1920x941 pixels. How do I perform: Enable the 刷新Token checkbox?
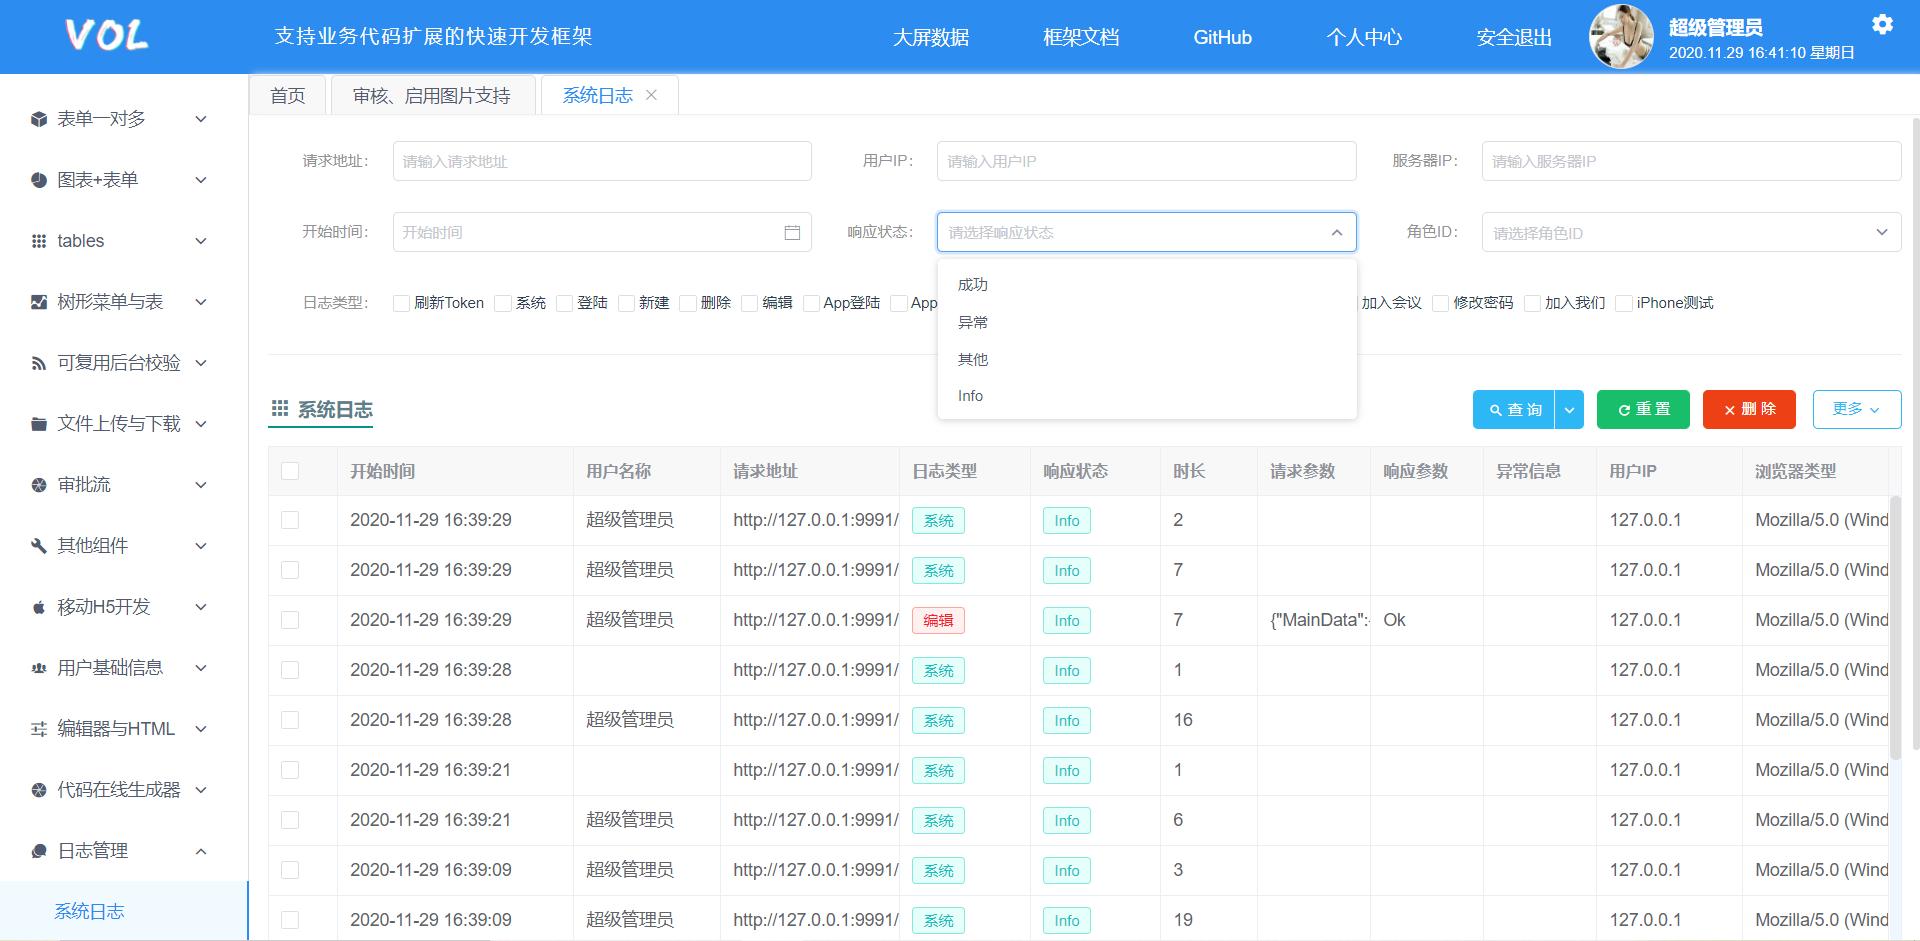click(x=401, y=302)
